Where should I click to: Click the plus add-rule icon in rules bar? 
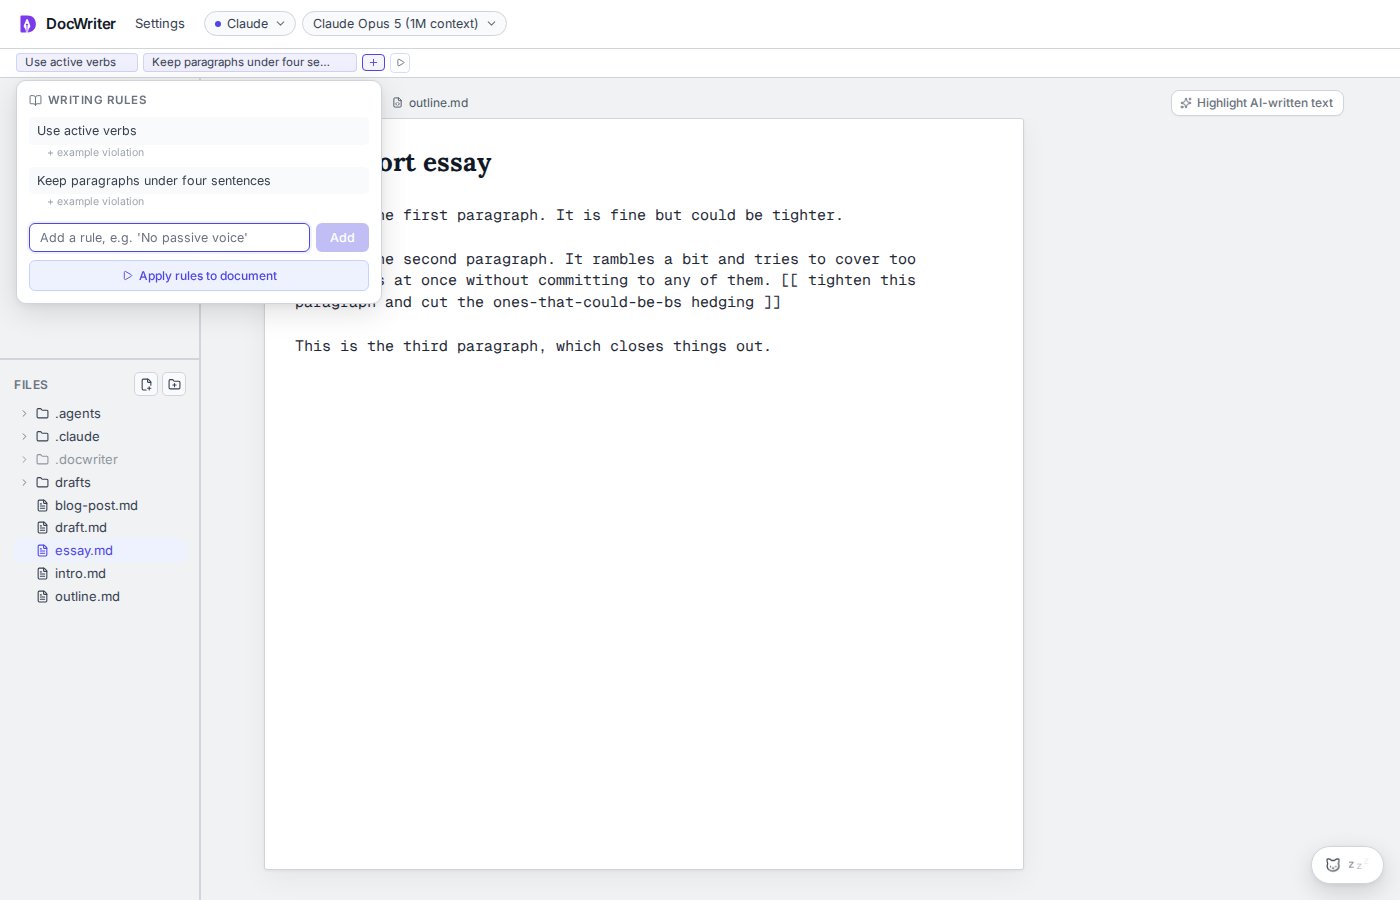tap(373, 62)
